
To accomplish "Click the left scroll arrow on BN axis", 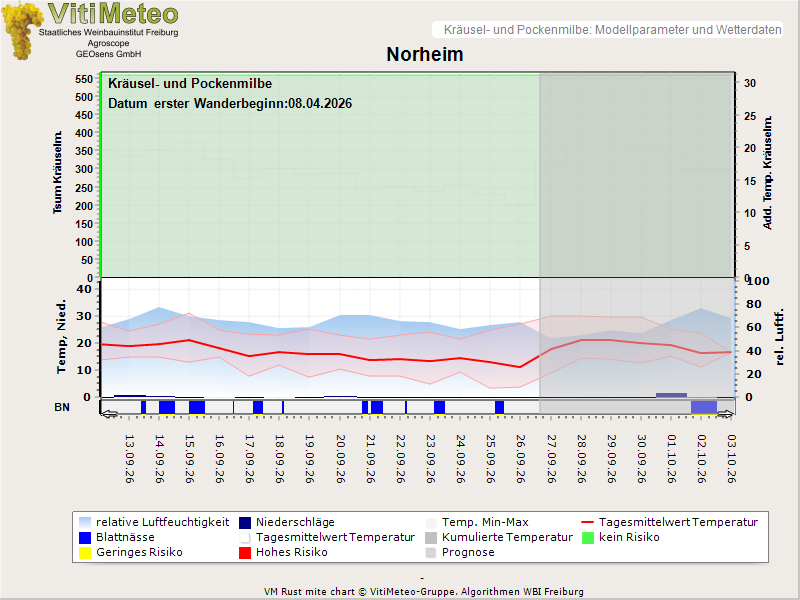I will click(110, 414).
